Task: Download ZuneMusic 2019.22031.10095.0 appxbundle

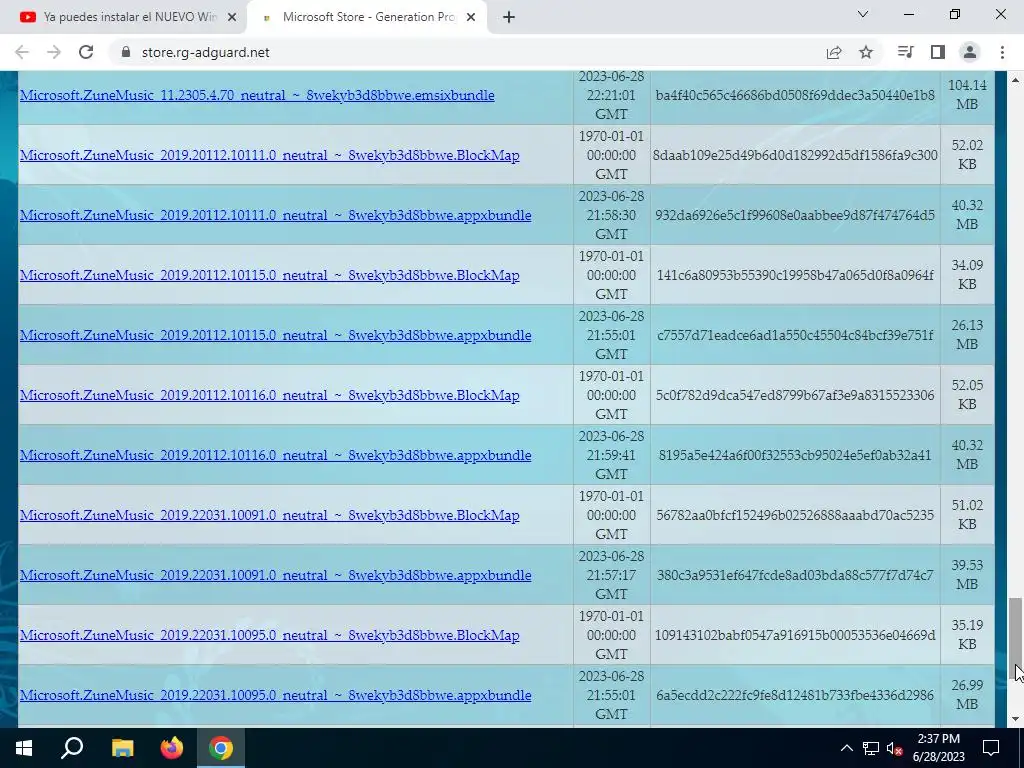Action: [x=275, y=696]
